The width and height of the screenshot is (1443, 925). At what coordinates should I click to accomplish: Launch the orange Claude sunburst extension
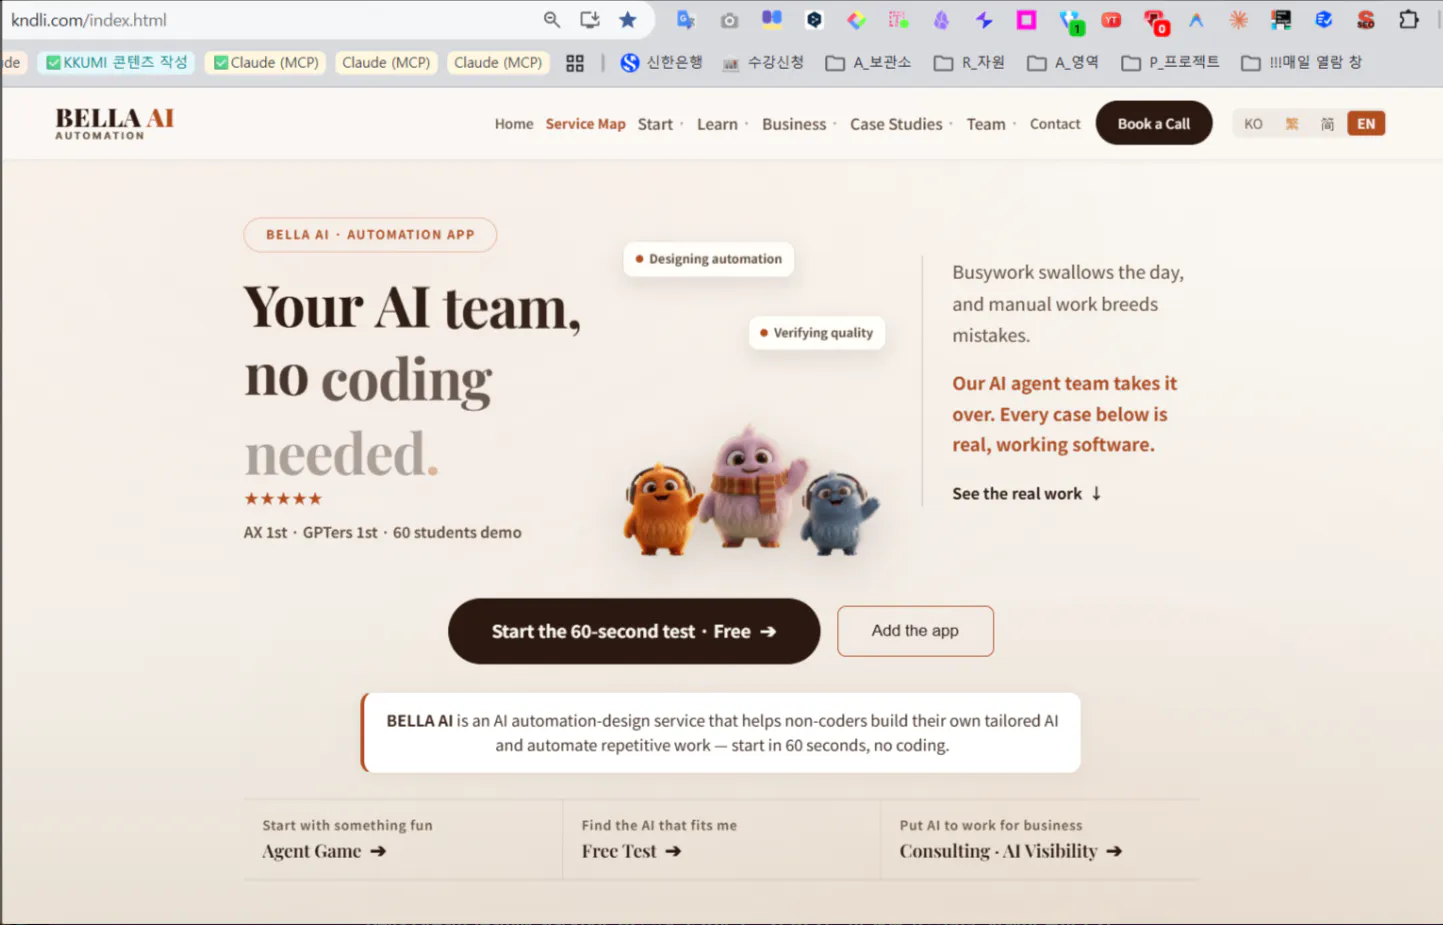tap(1238, 20)
